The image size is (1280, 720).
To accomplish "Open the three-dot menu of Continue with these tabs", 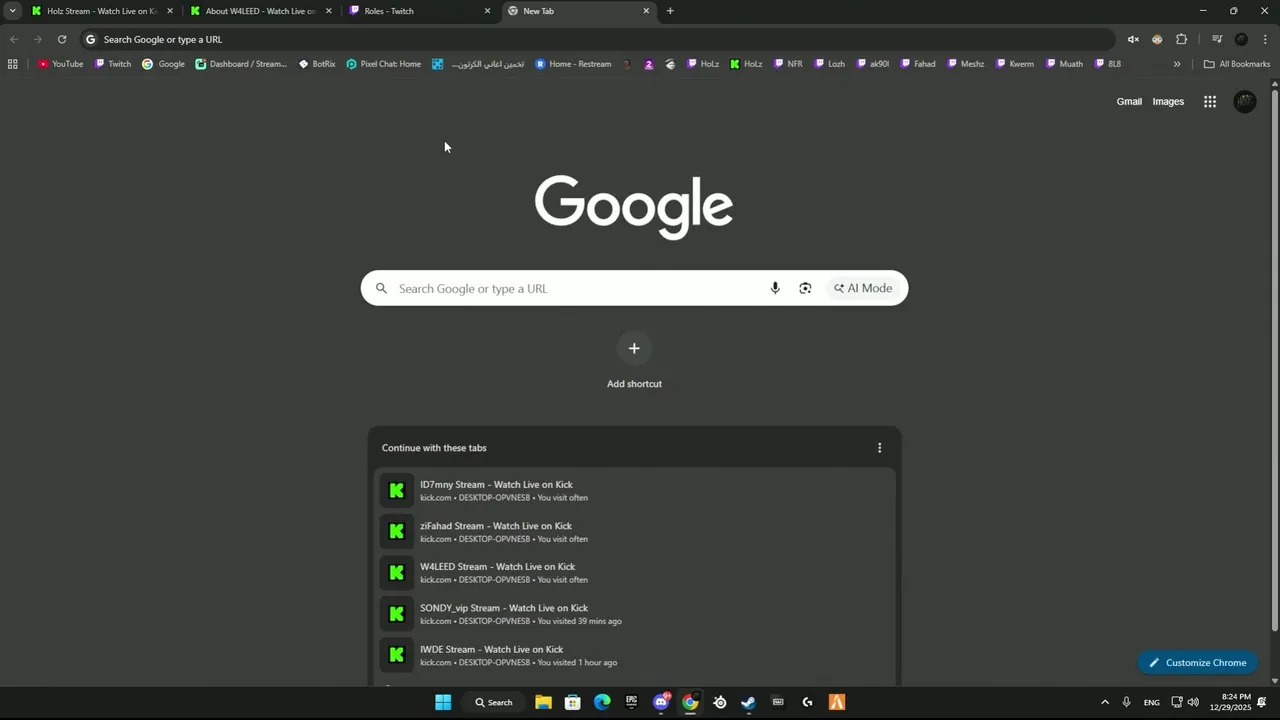I will (x=879, y=448).
